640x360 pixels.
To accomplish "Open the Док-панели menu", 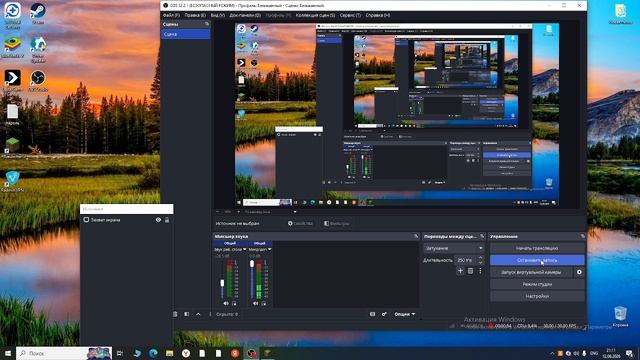I will (x=245, y=15).
